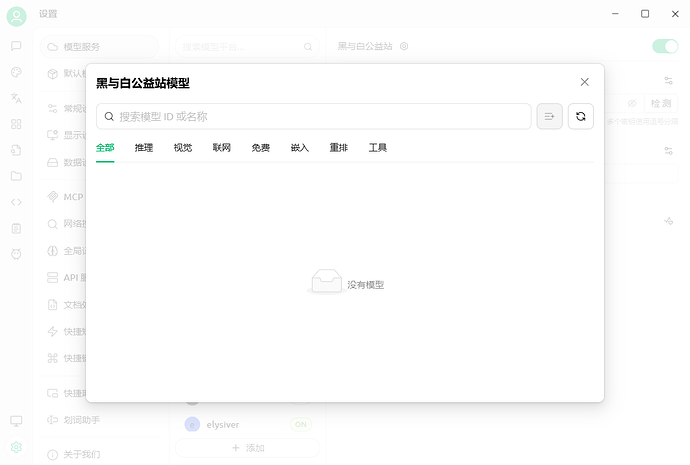Click the 设置 window title text
Image resolution: width=690 pixels, height=465 pixels.
(x=48, y=14)
